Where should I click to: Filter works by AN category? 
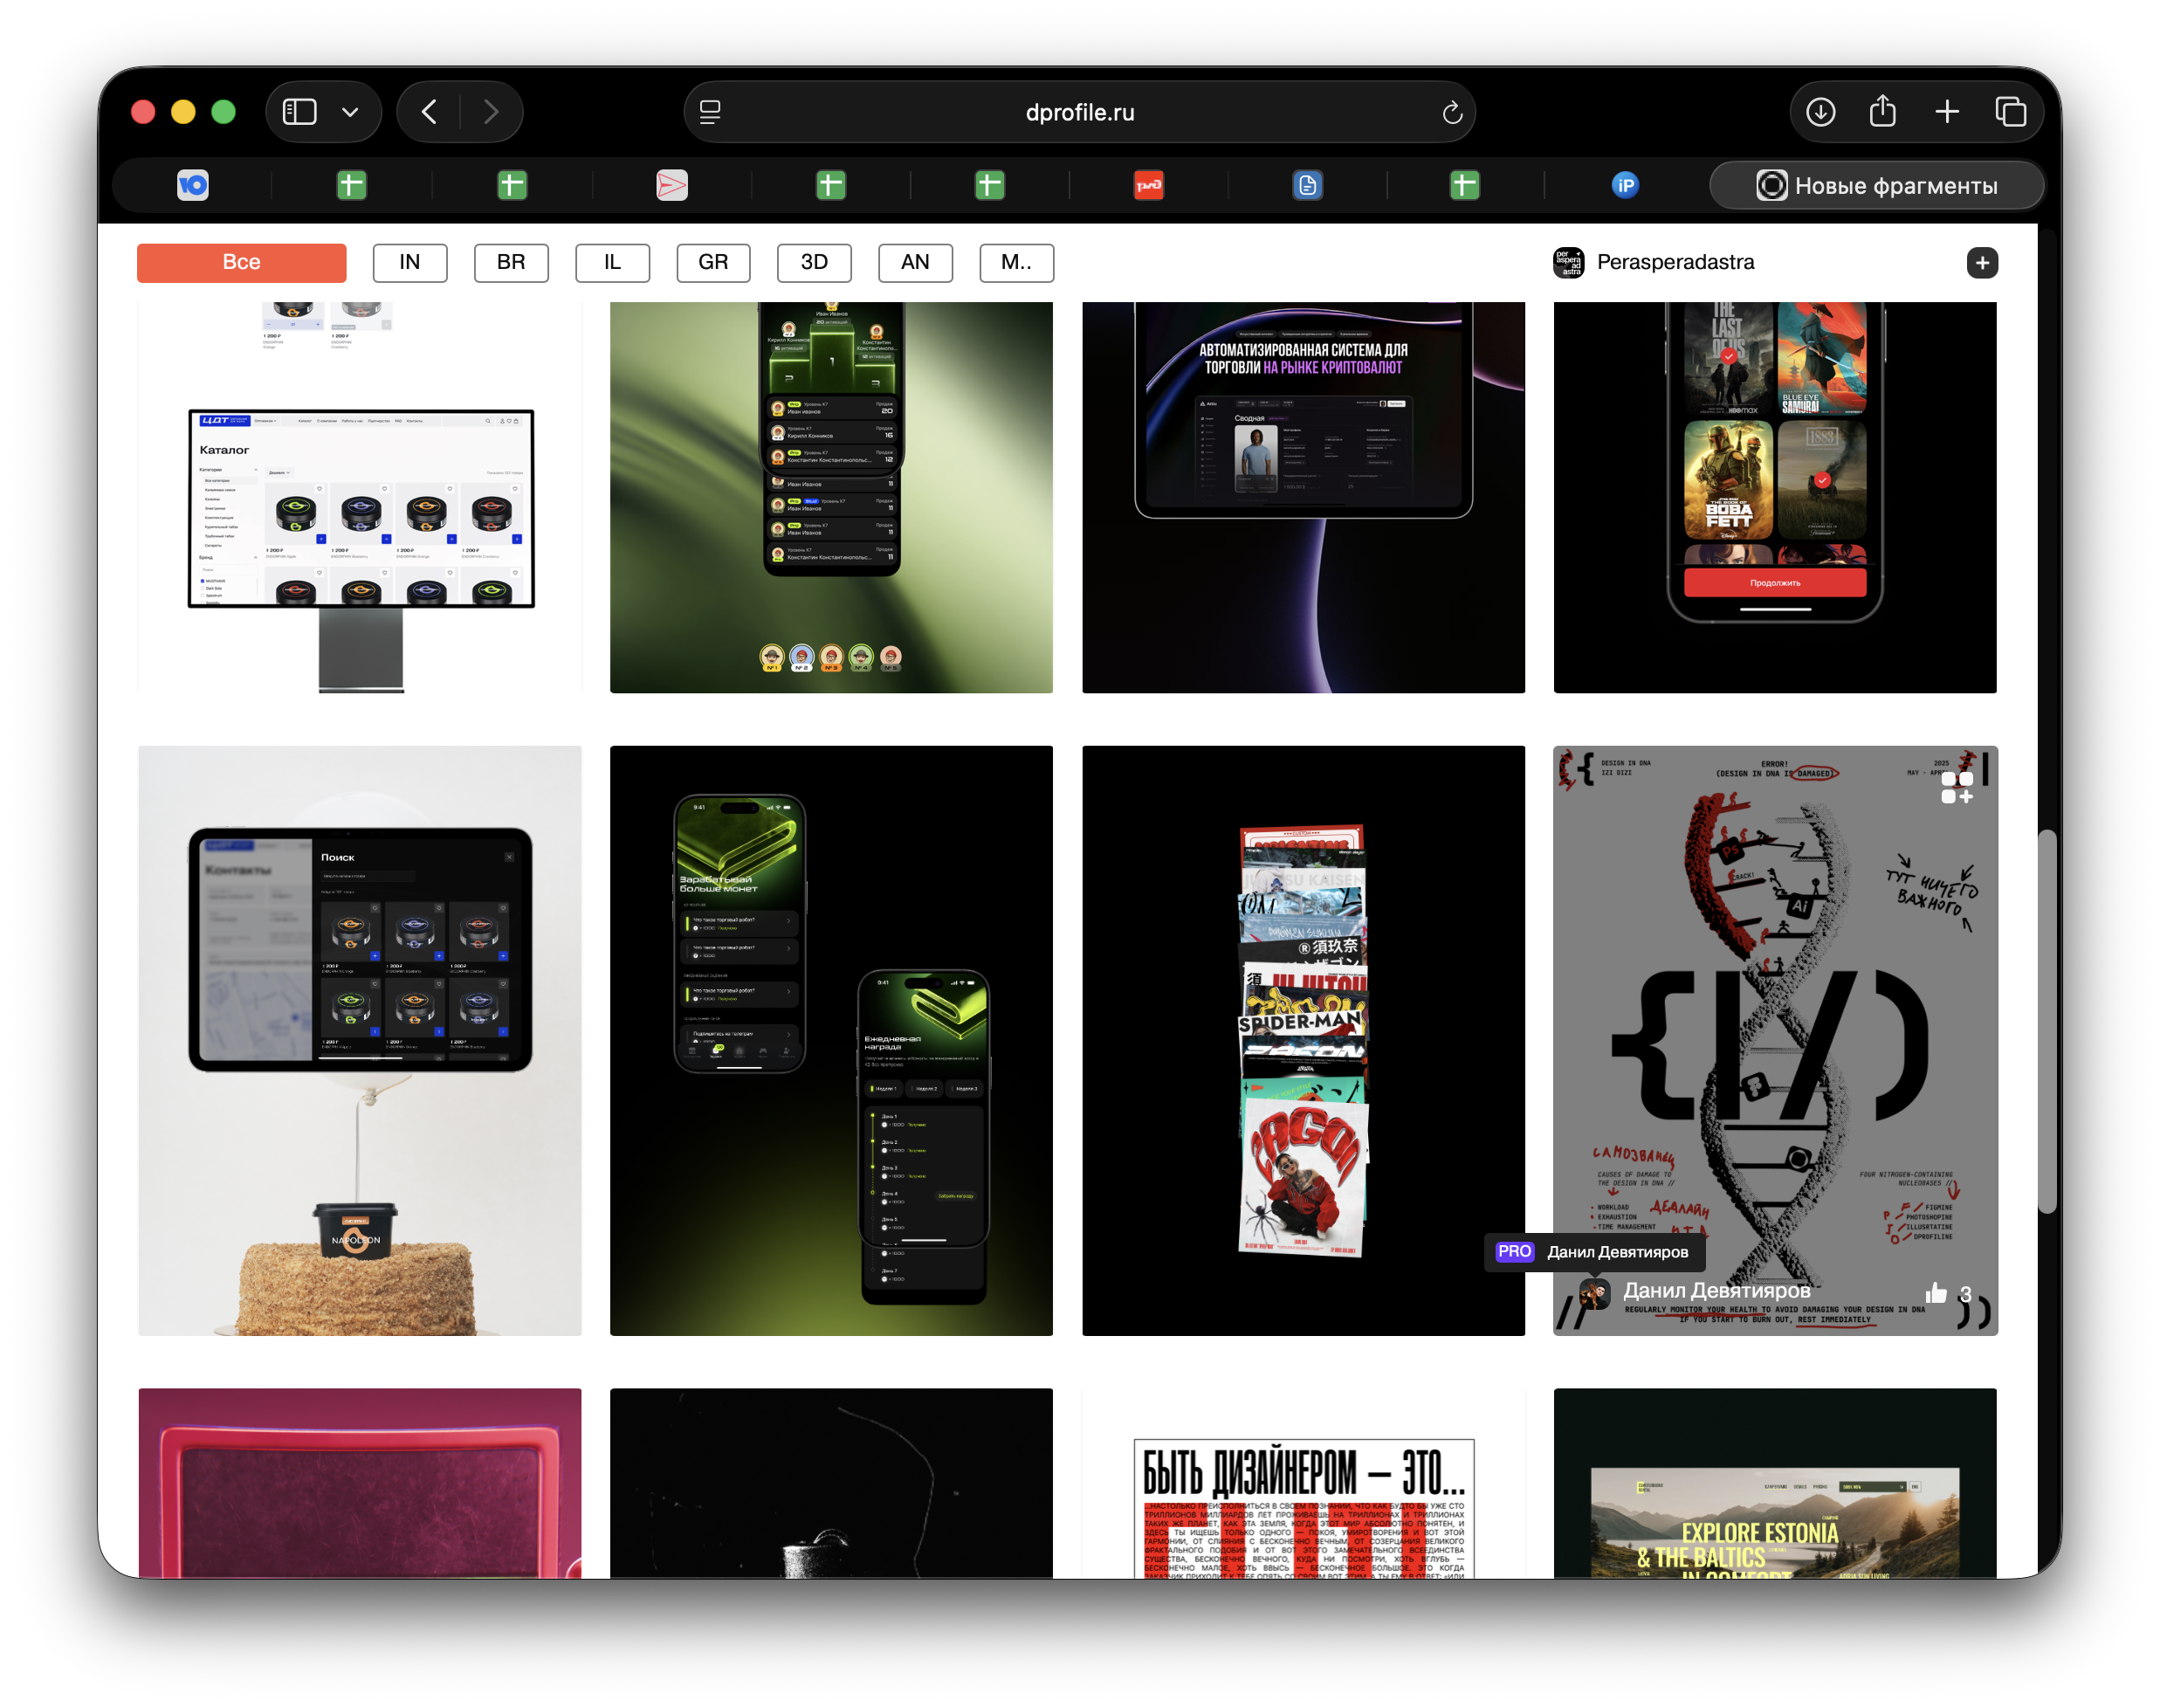[x=915, y=262]
